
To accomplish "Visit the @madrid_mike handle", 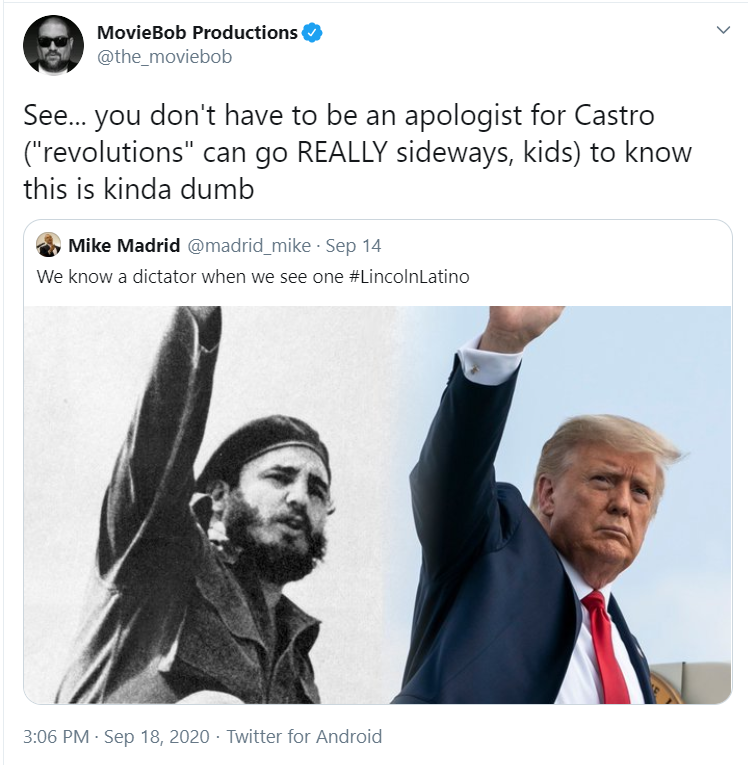I will (249, 246).
